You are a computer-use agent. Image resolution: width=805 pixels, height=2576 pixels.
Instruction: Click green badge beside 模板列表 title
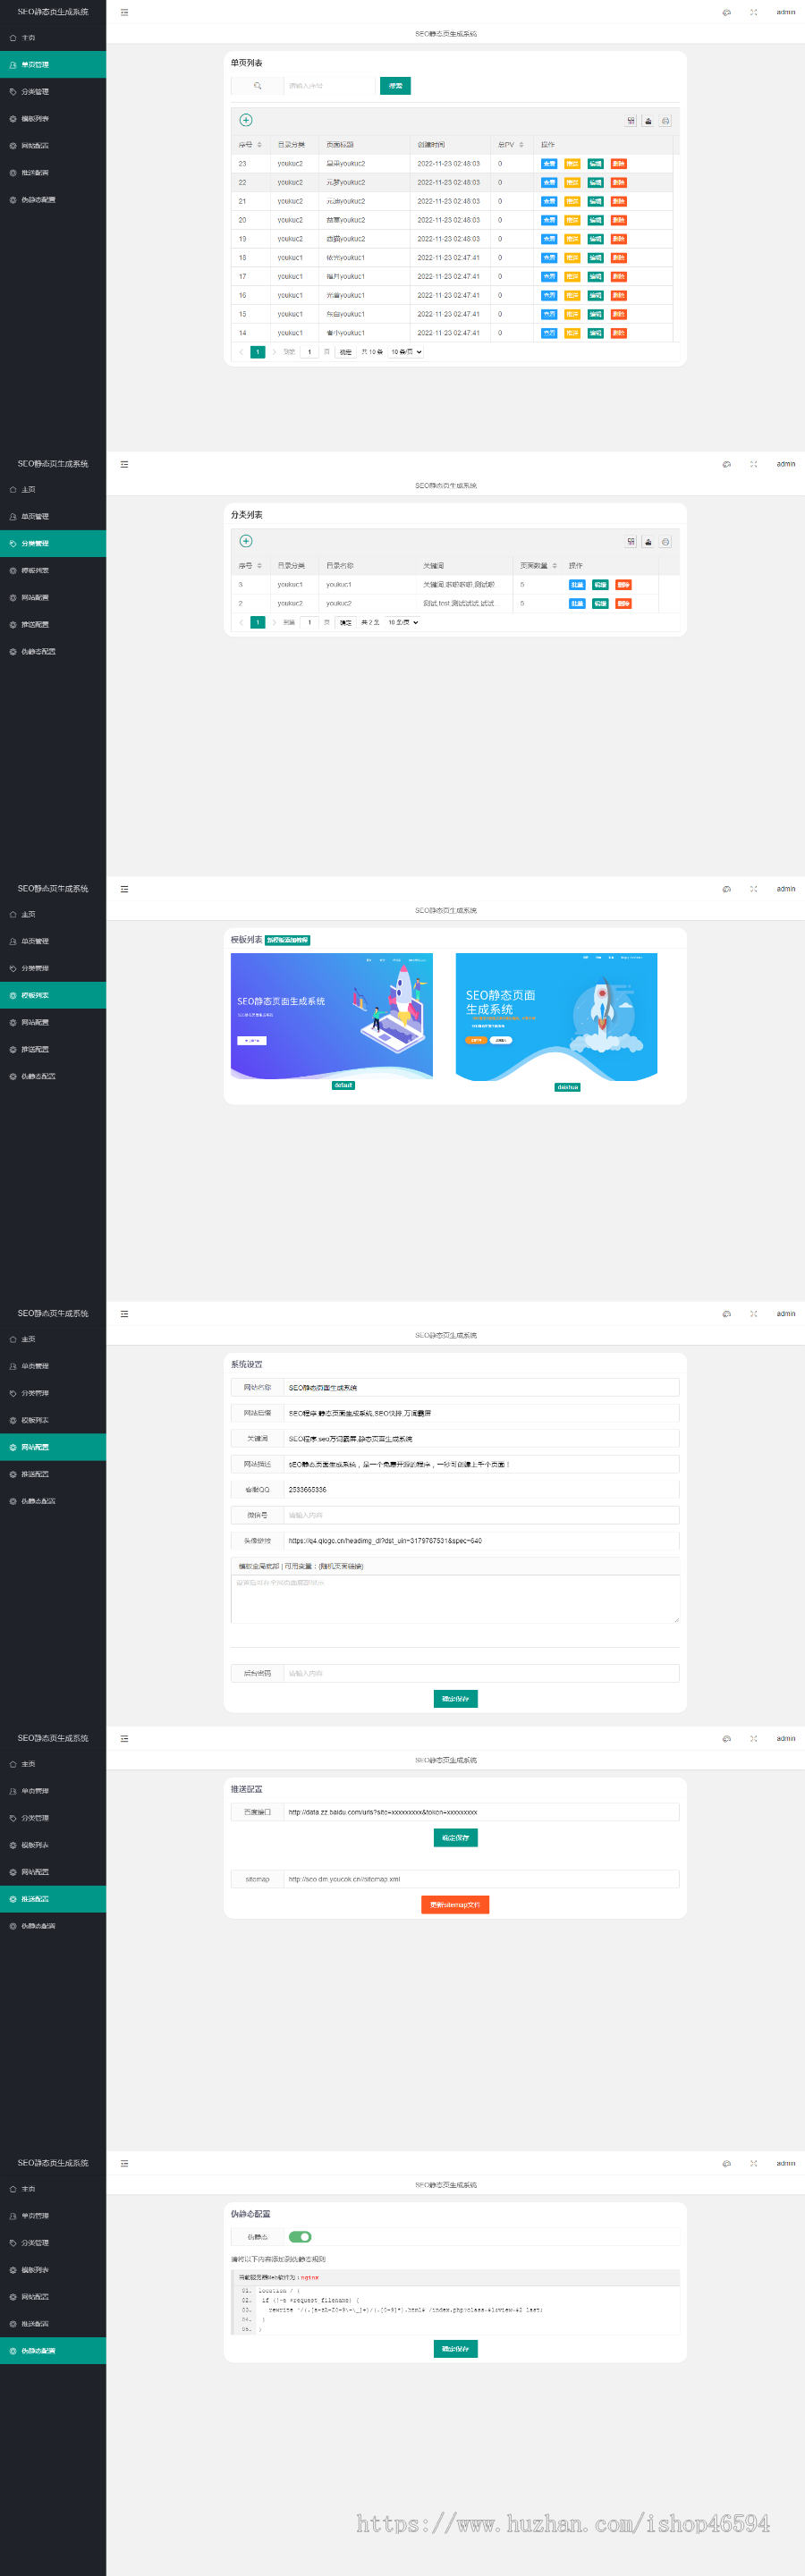(288, 940)
